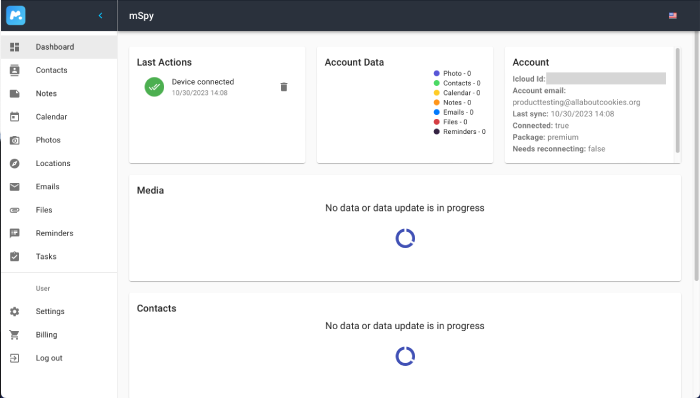The height and width of the screenshot is (398, 700).
Task: Click the mSpy logo icon
Action: click(x=16, y=16)
